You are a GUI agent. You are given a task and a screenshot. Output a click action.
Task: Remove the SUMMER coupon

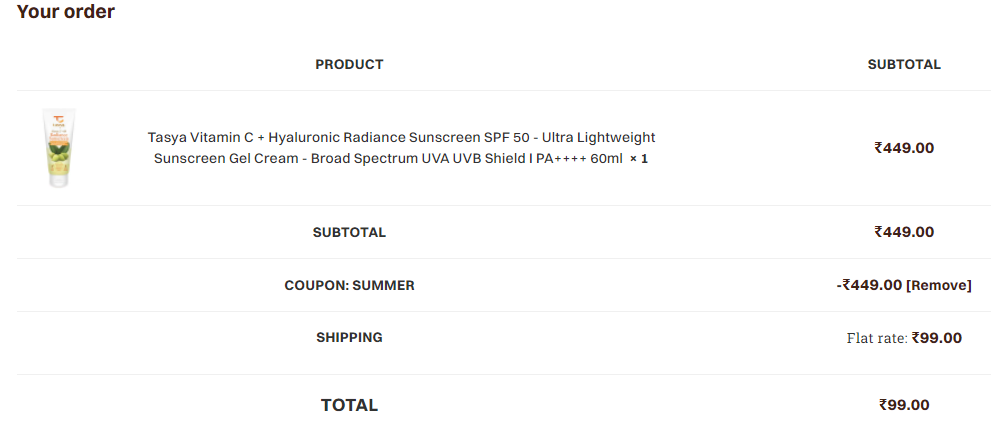(939, 286)
